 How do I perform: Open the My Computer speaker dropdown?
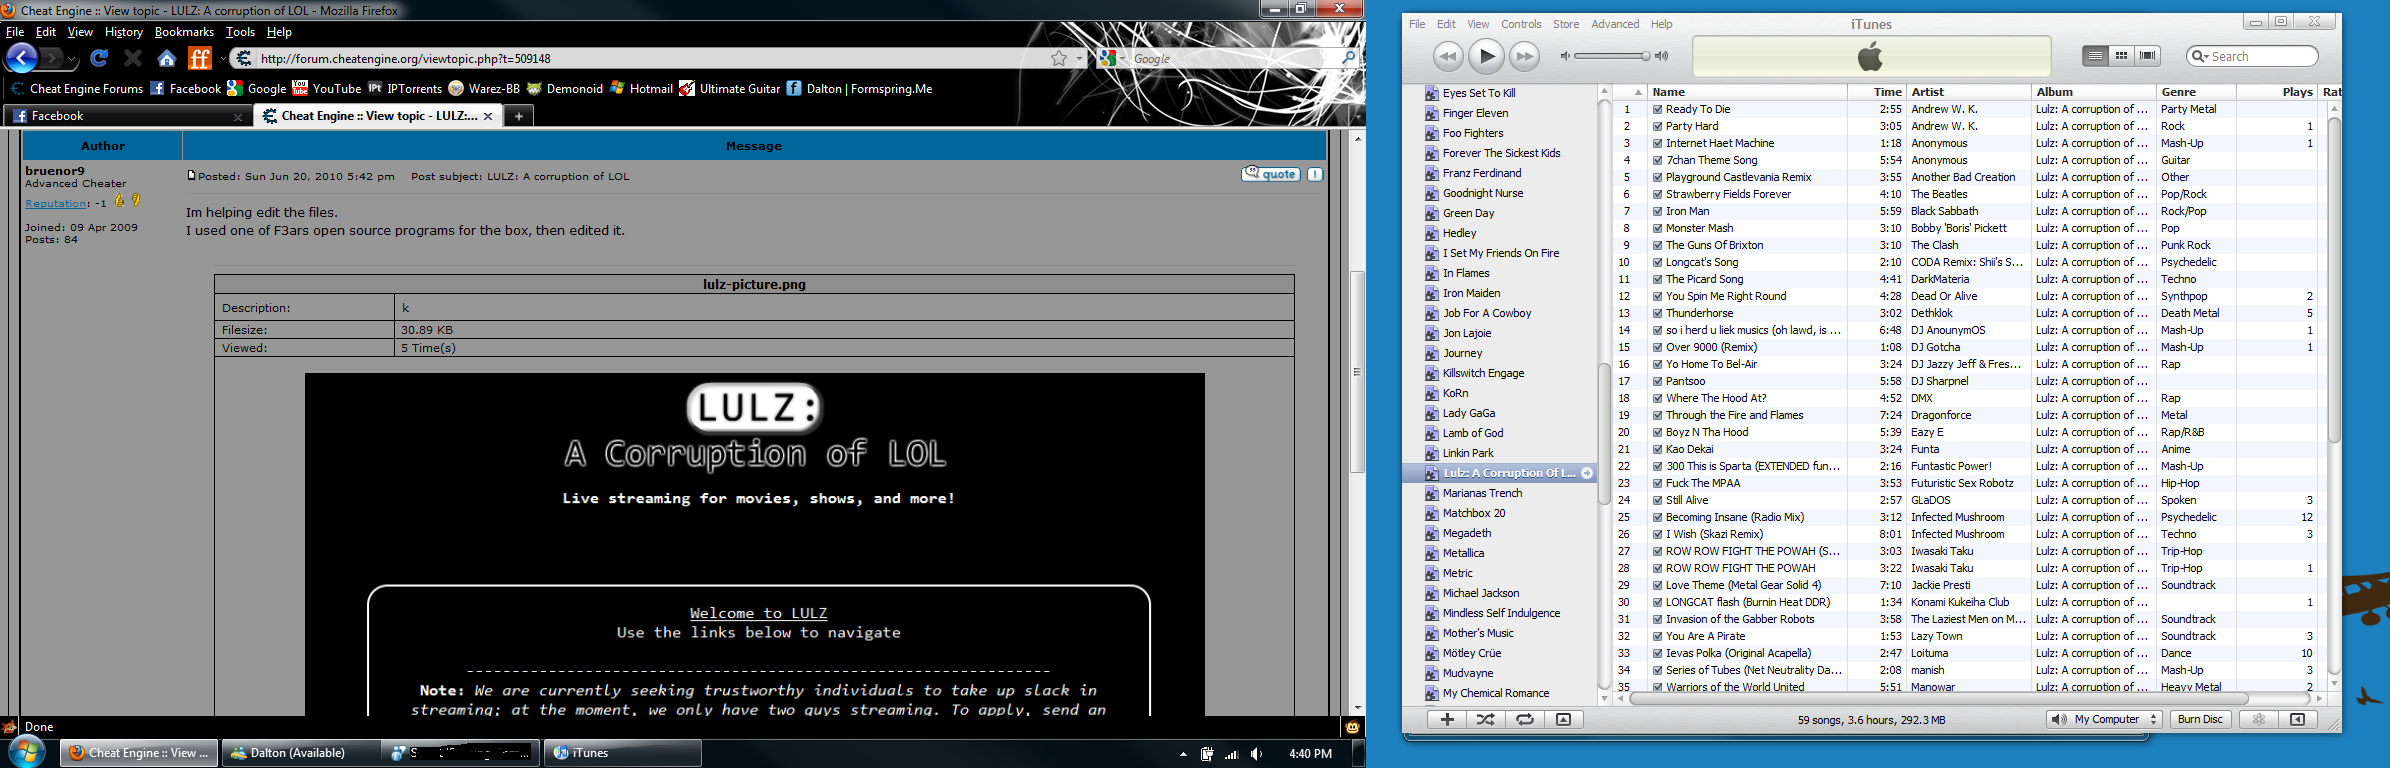pos(2104,719)
